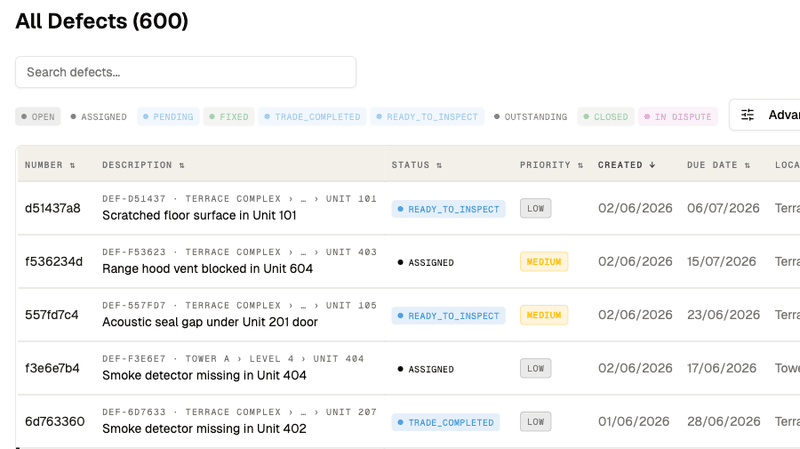Filter by ASSIGNED status chip
The height and width of the screenshot is (449, 800).
[x=98, y=117]
